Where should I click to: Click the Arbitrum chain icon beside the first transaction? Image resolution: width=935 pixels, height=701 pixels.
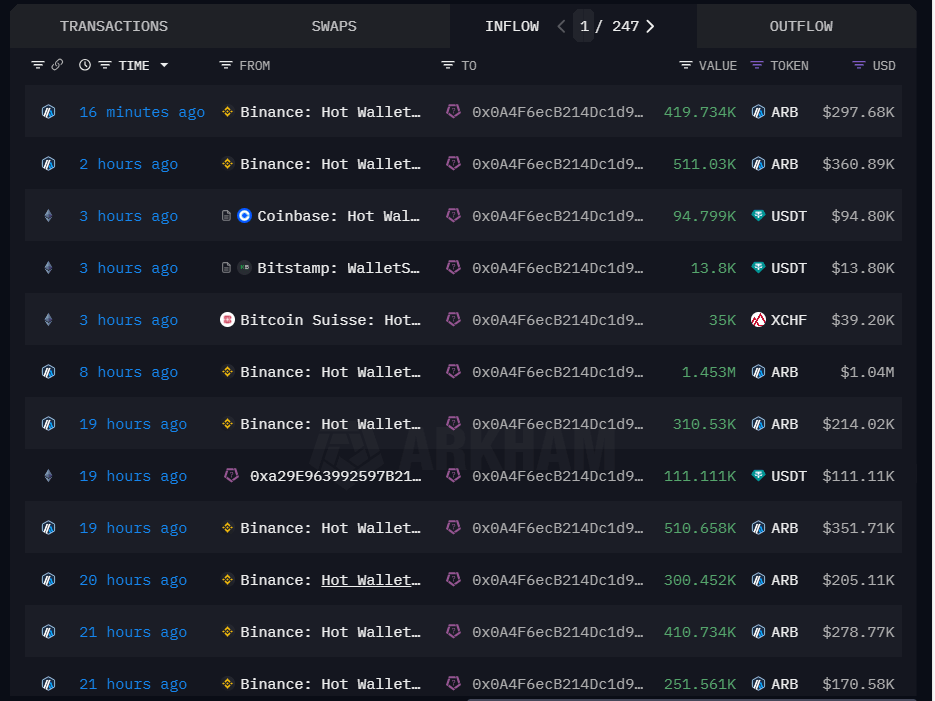[x=48, y=112]
